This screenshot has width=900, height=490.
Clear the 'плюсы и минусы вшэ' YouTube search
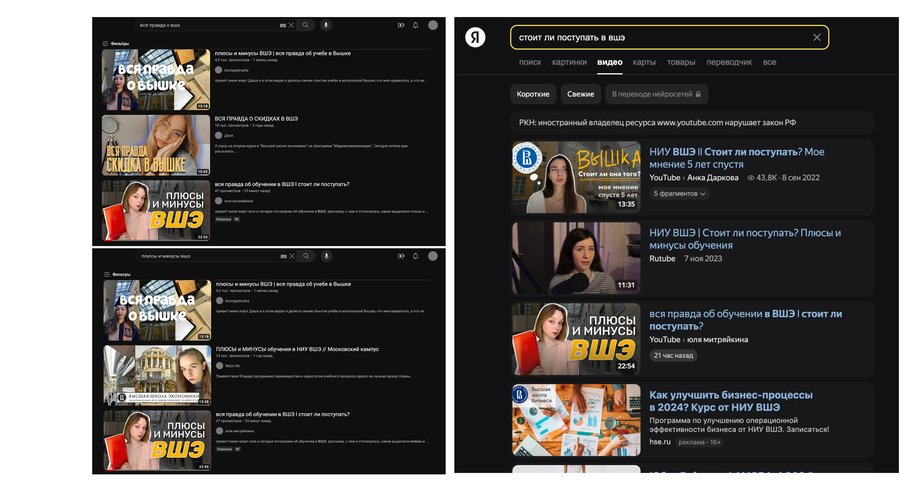coord(292,256)
